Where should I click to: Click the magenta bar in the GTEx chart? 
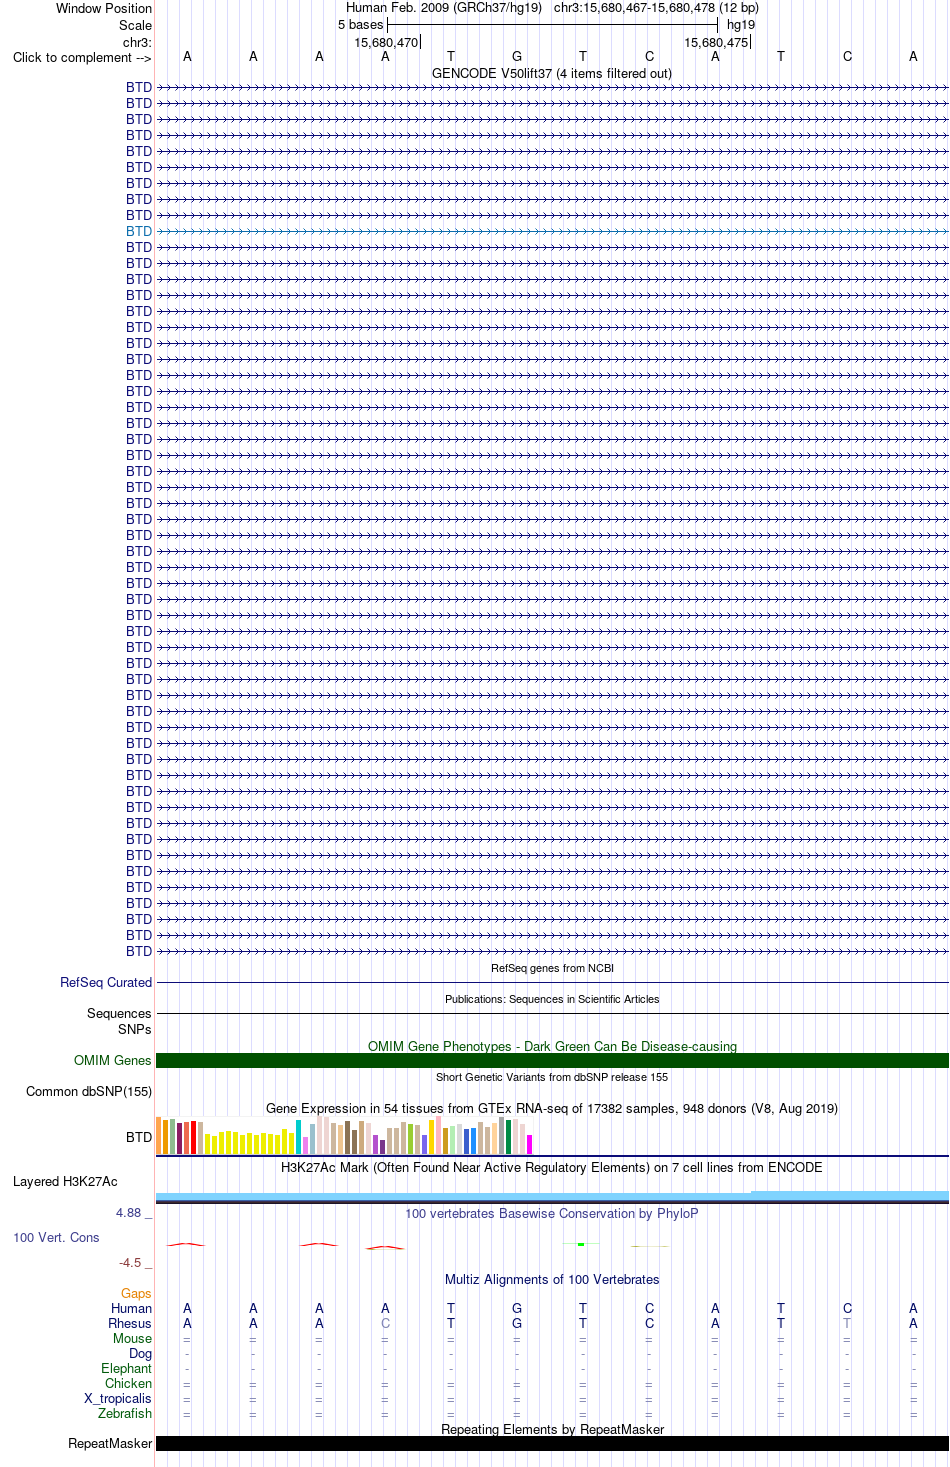pos(530,1145)
